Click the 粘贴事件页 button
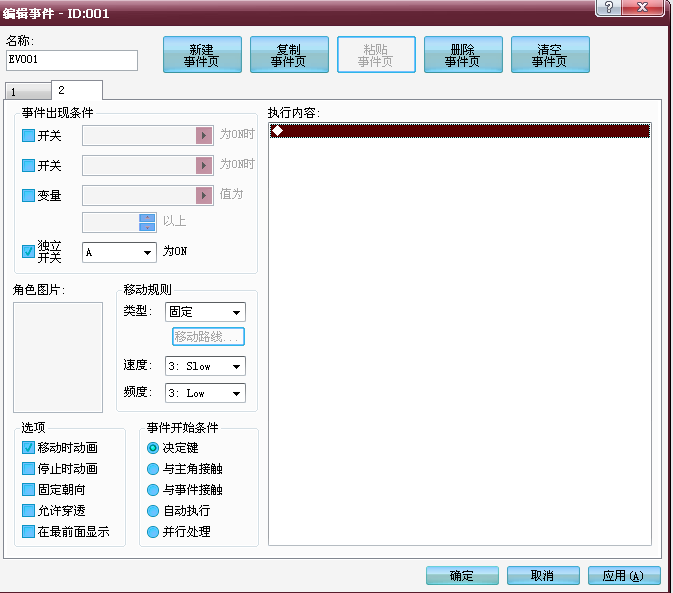This screenshot has height=593, width=673. (x=376, y=54)
